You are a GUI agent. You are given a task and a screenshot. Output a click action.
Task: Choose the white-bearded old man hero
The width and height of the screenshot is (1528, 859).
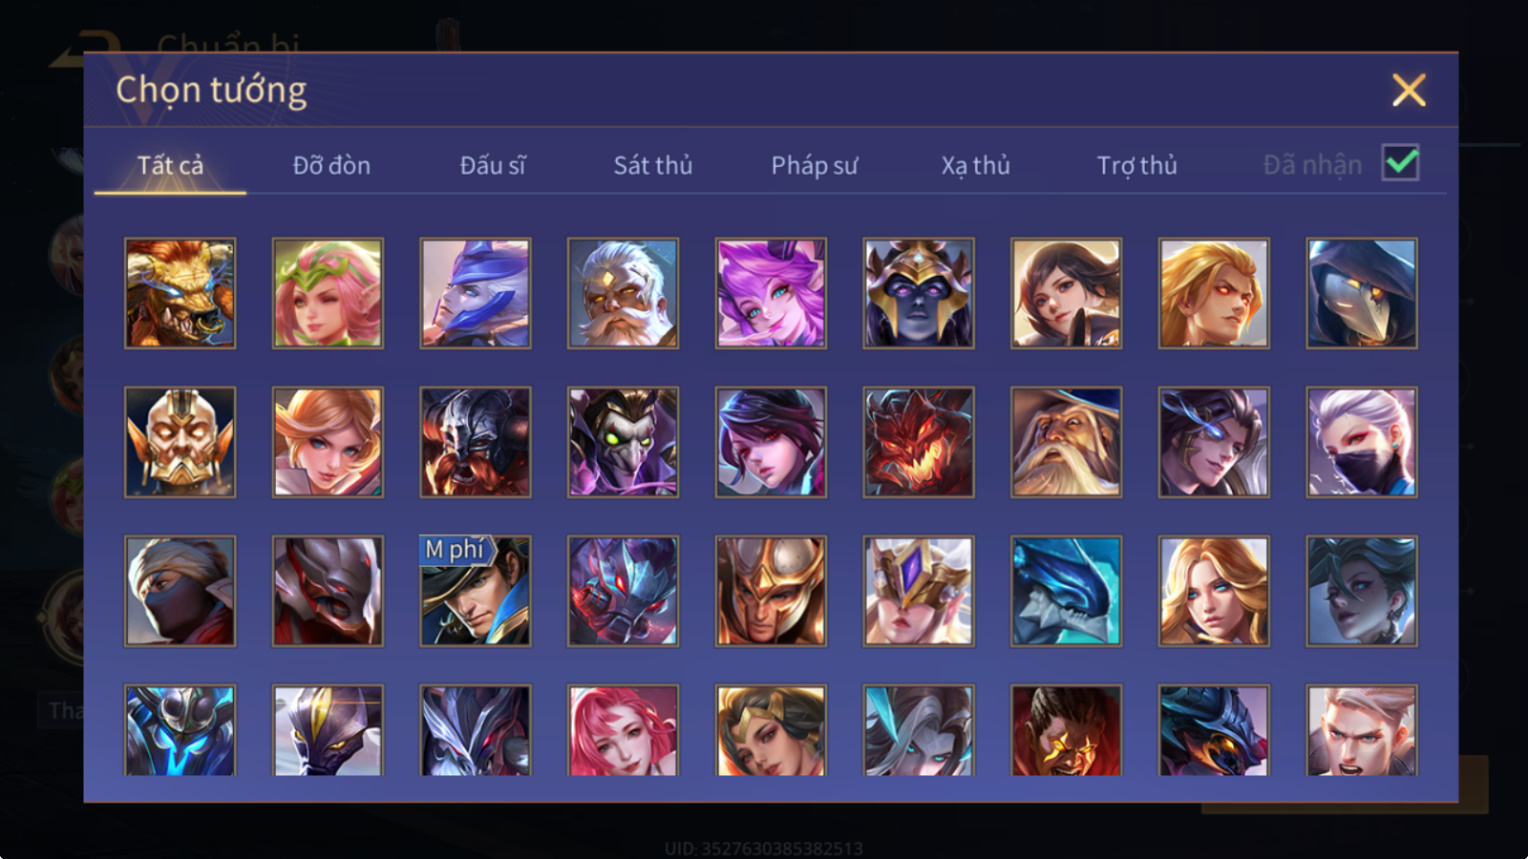coord(623,293)
